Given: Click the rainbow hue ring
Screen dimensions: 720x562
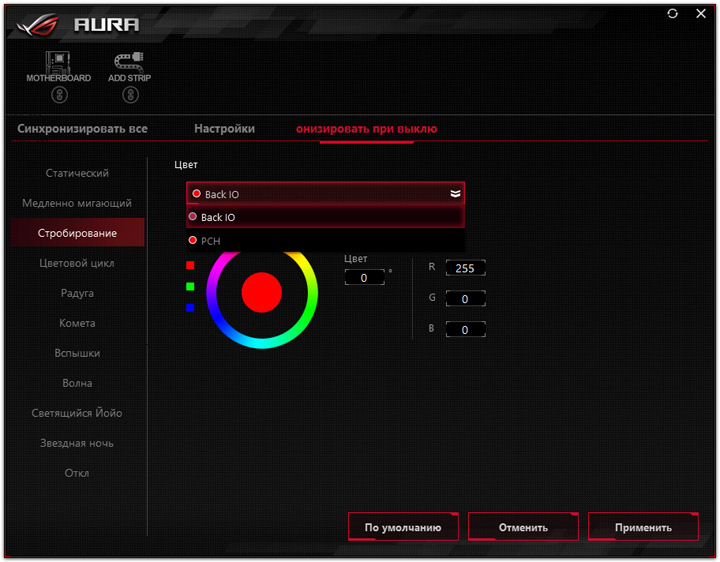Looking at the screenshot, I should pos(262,343).
